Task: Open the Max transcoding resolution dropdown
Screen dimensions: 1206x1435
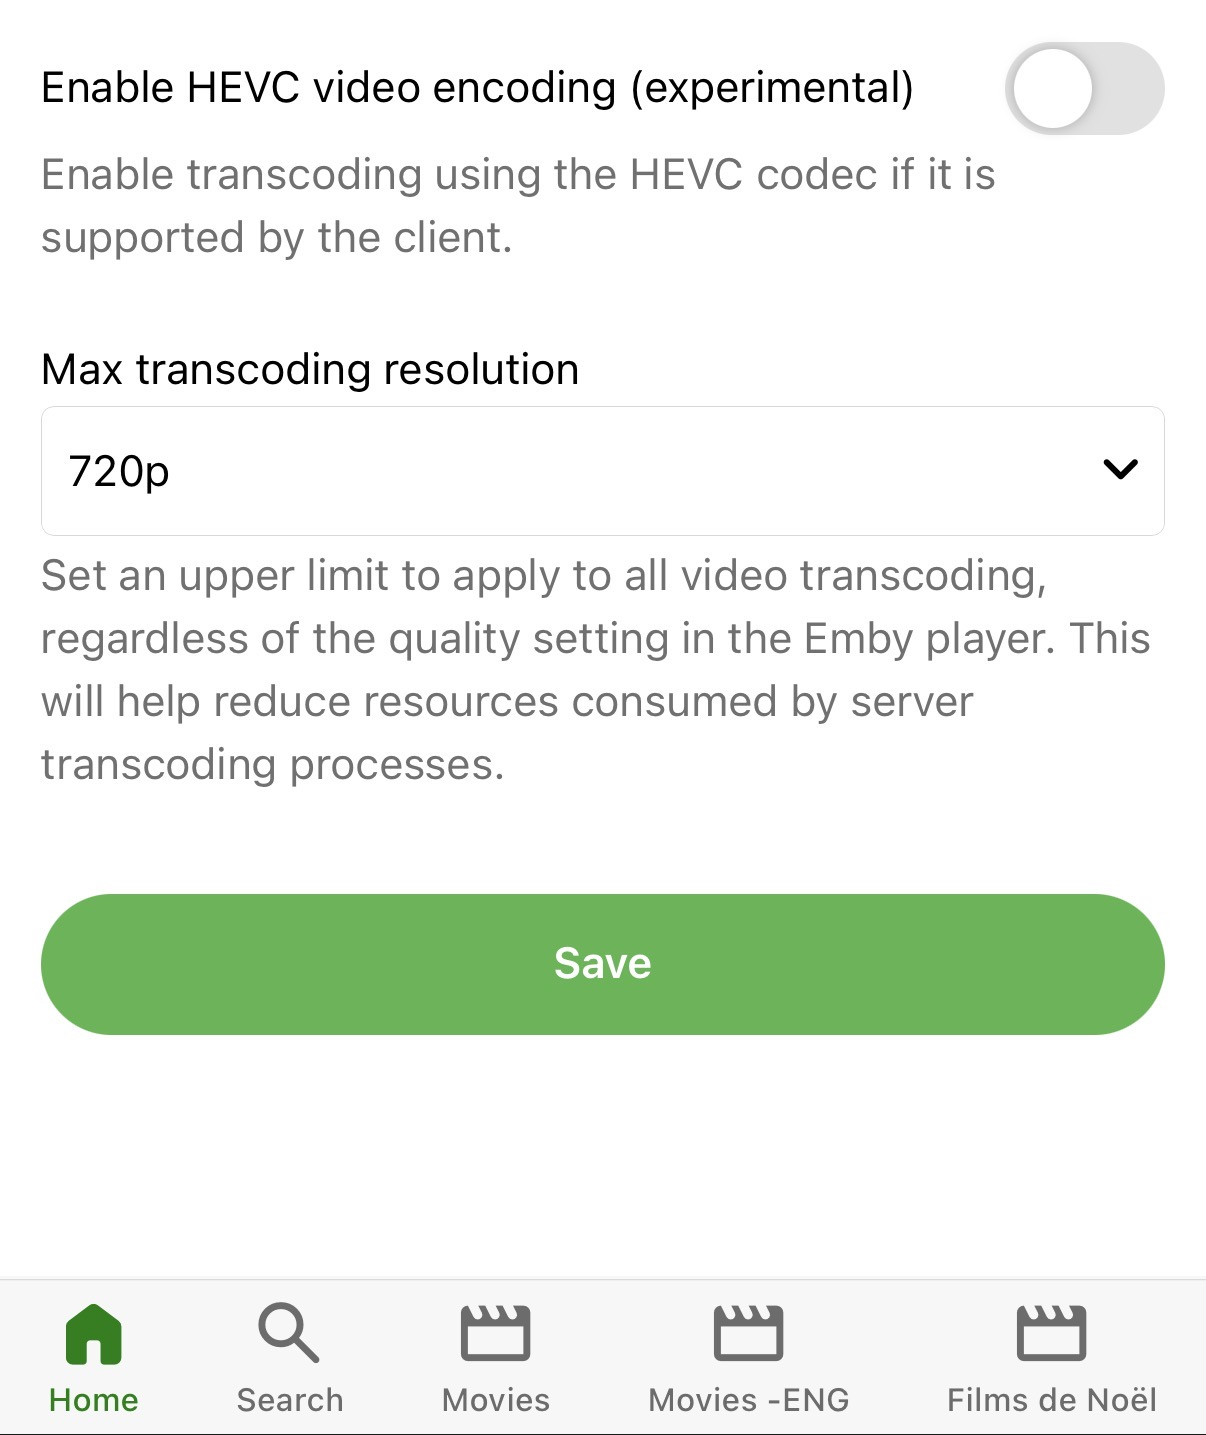Action: tap(603, 471)
